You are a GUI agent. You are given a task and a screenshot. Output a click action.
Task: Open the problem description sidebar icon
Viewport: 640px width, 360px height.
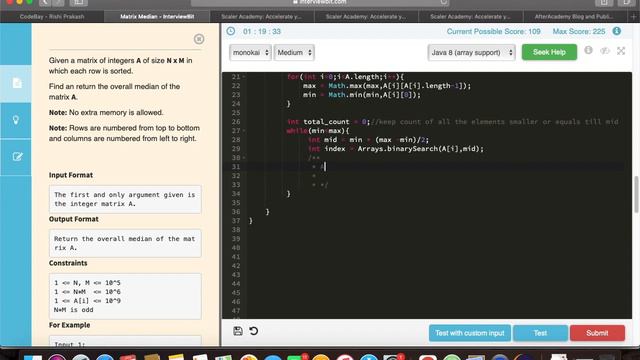[16, 84]
